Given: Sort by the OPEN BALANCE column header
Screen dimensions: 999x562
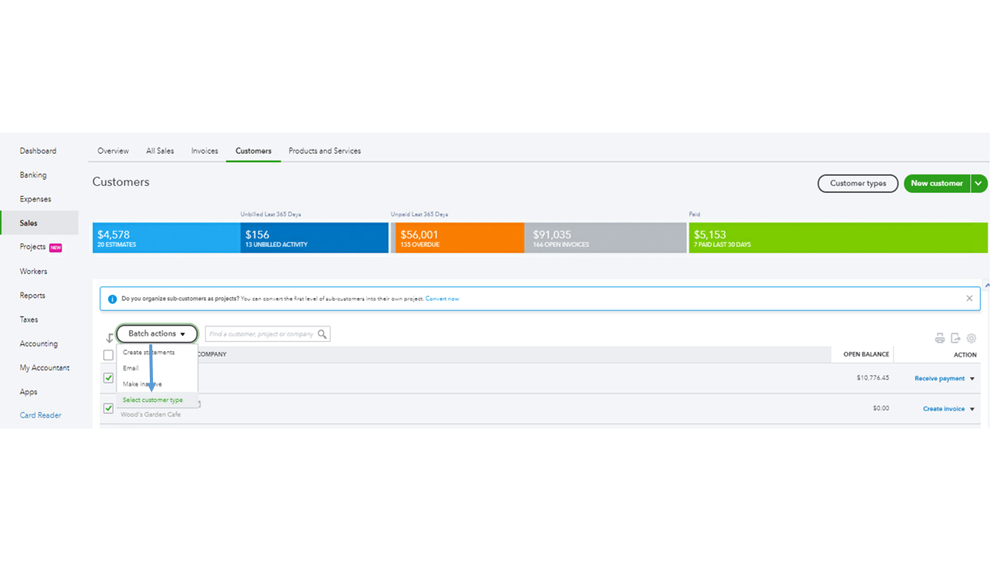Looking at the screenshot, I should click(x=866, y=354).
